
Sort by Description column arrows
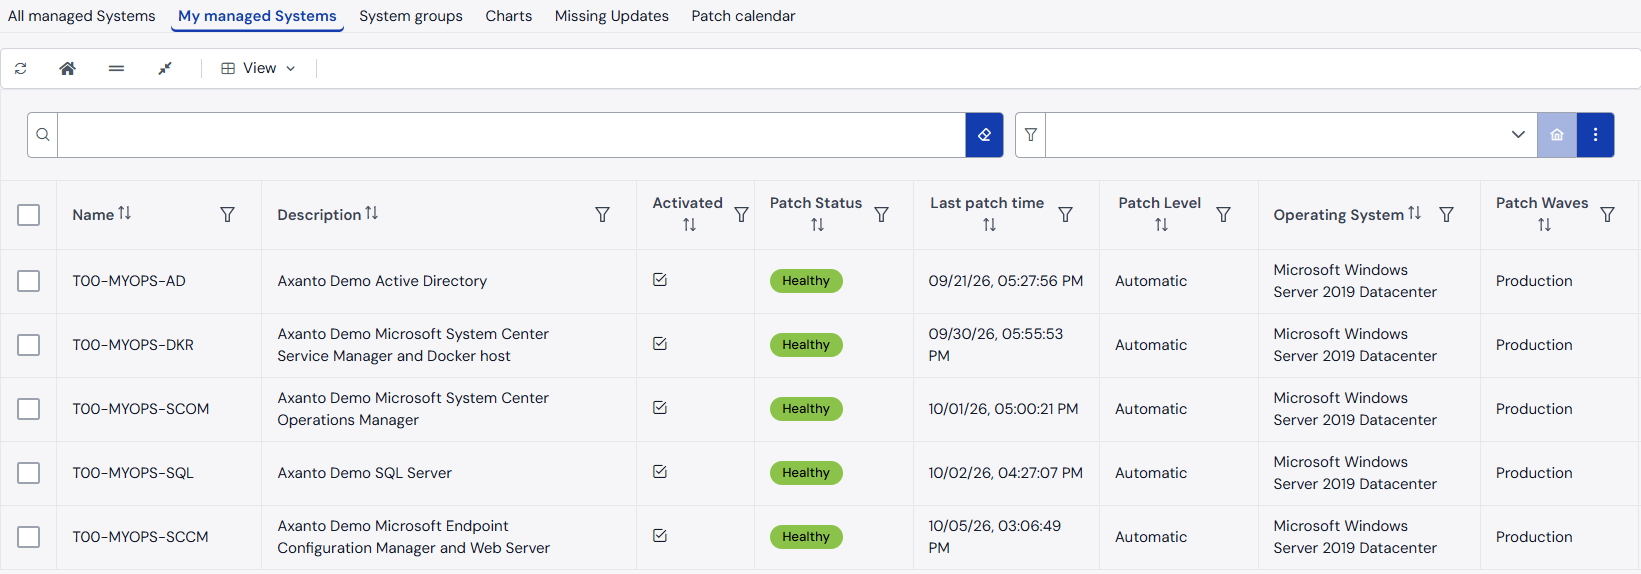372,213
